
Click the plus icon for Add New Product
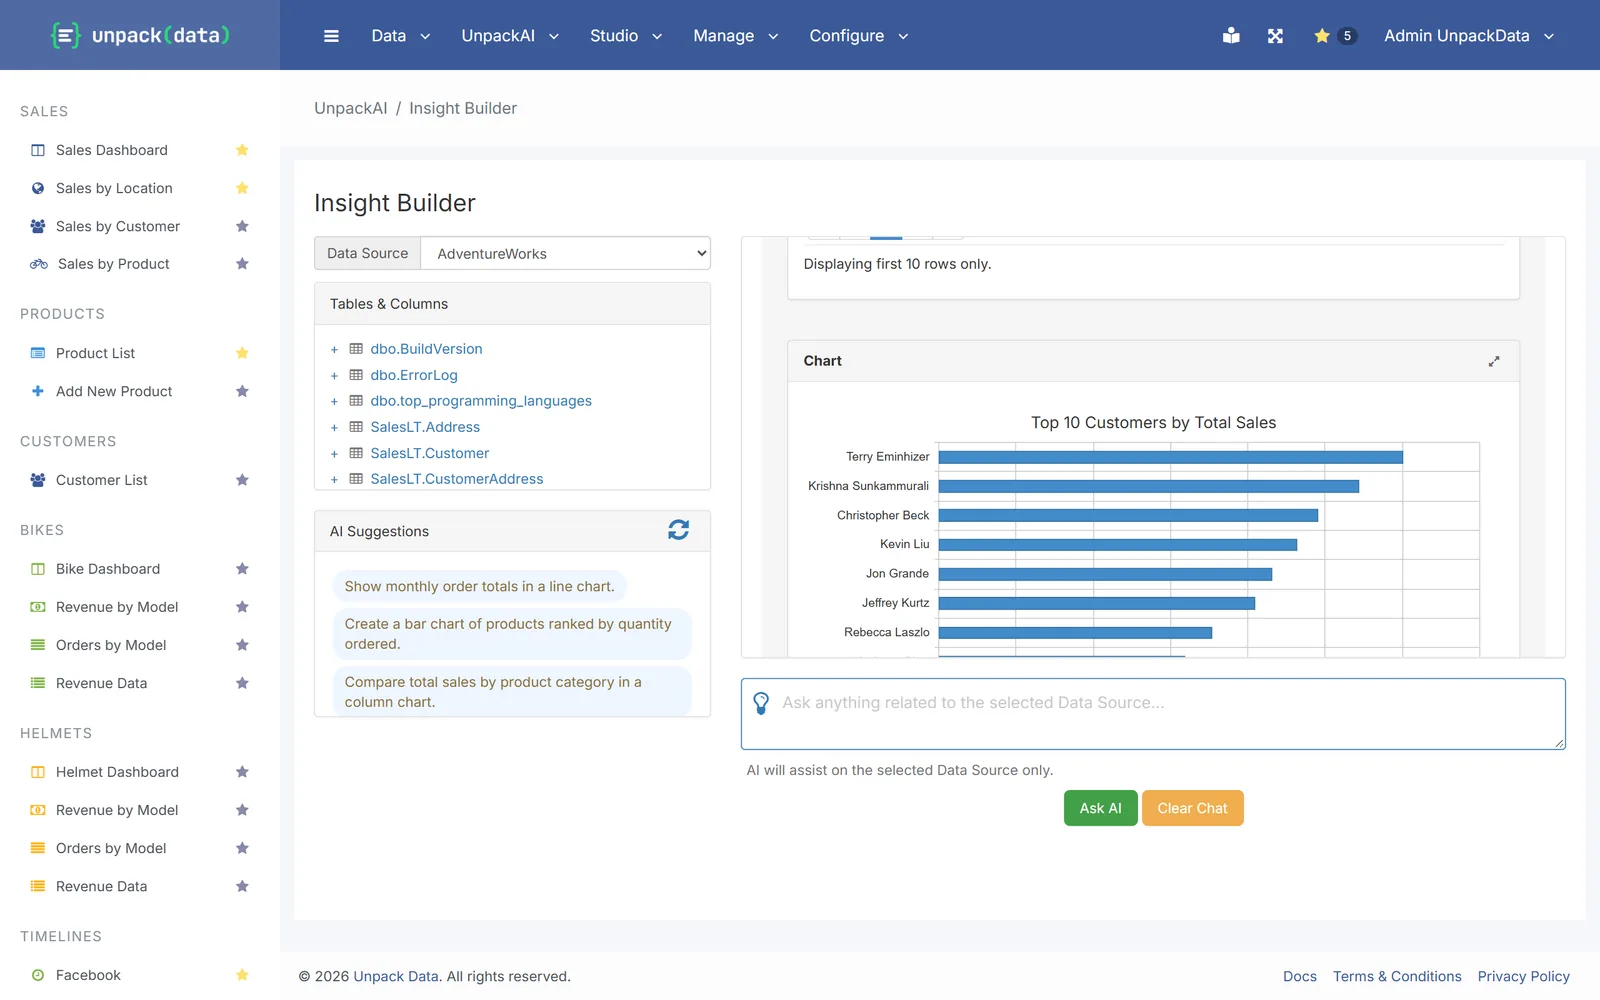pos(38,391)
